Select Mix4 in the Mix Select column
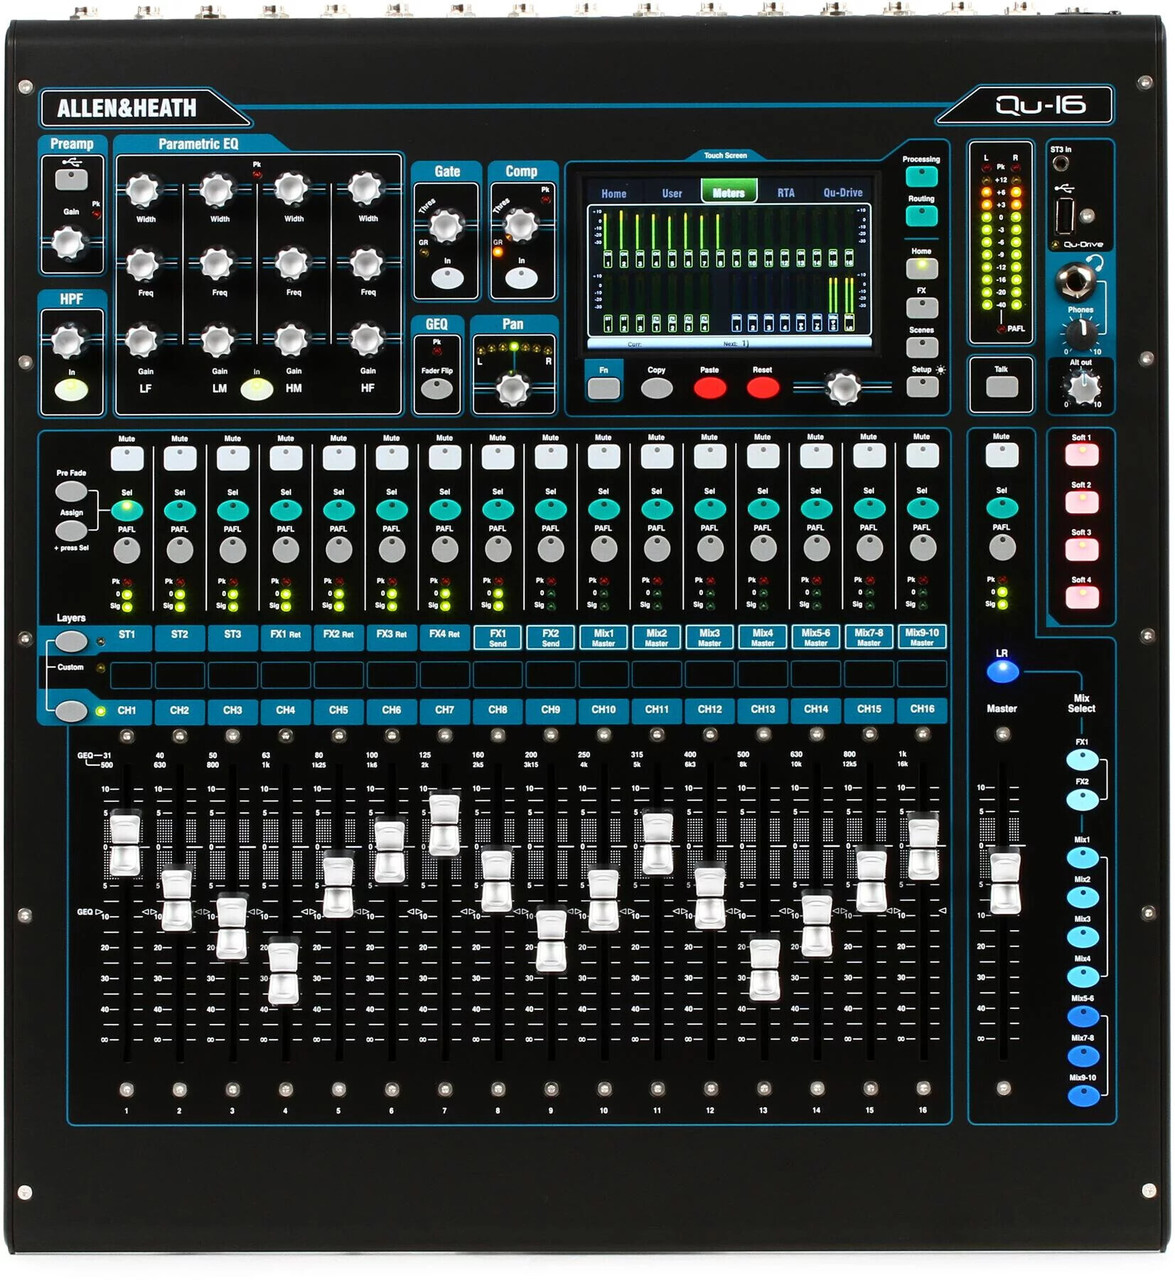The height and width of the screenshot is (1280, 1175). [x=1082, y=976]
